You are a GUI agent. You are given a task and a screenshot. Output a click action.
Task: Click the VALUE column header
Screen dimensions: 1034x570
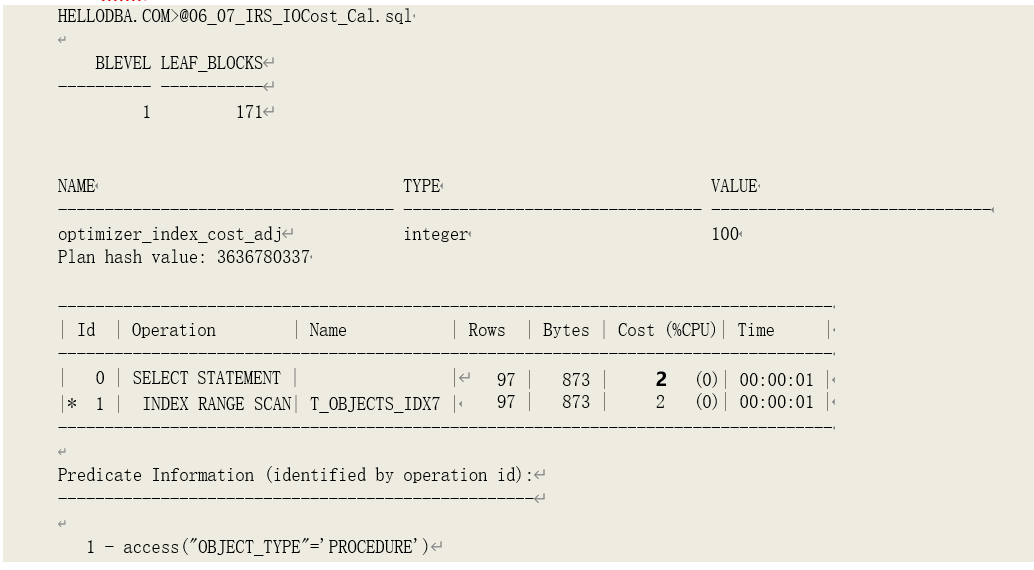(x=733, y=186)
